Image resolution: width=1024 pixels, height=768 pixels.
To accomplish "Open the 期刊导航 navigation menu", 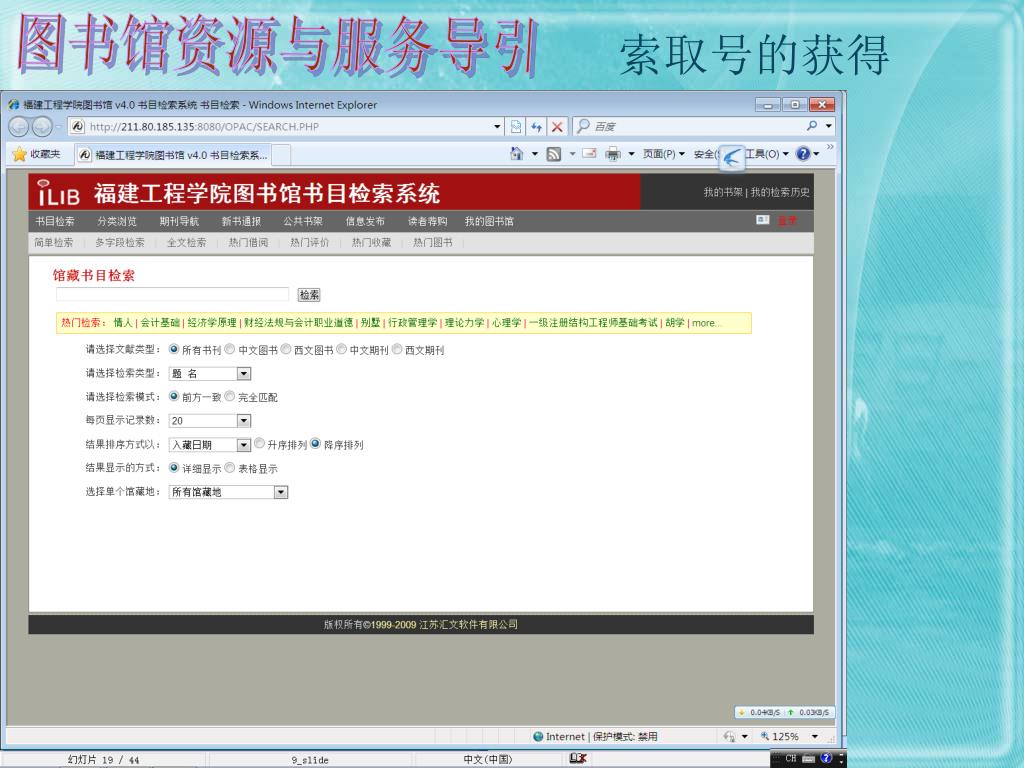I will click(x=179, y=221).
